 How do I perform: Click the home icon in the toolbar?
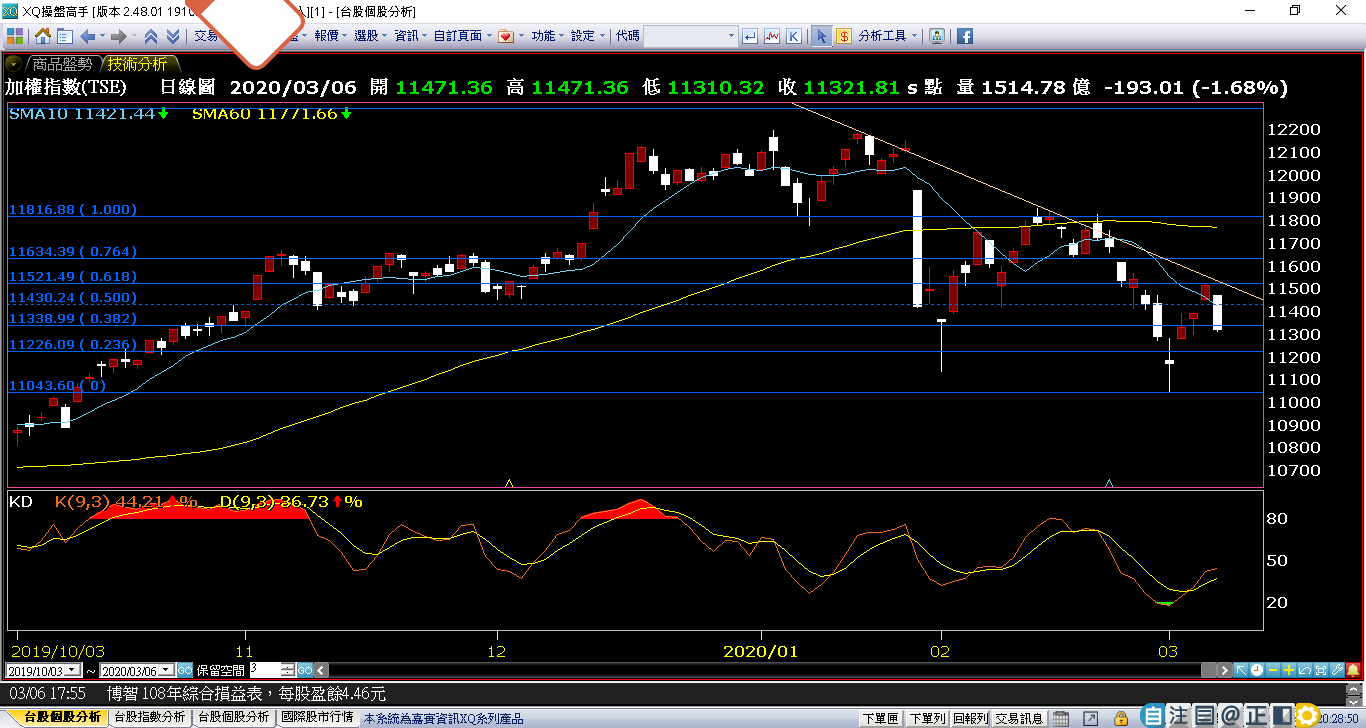click(x=43, y=36)
